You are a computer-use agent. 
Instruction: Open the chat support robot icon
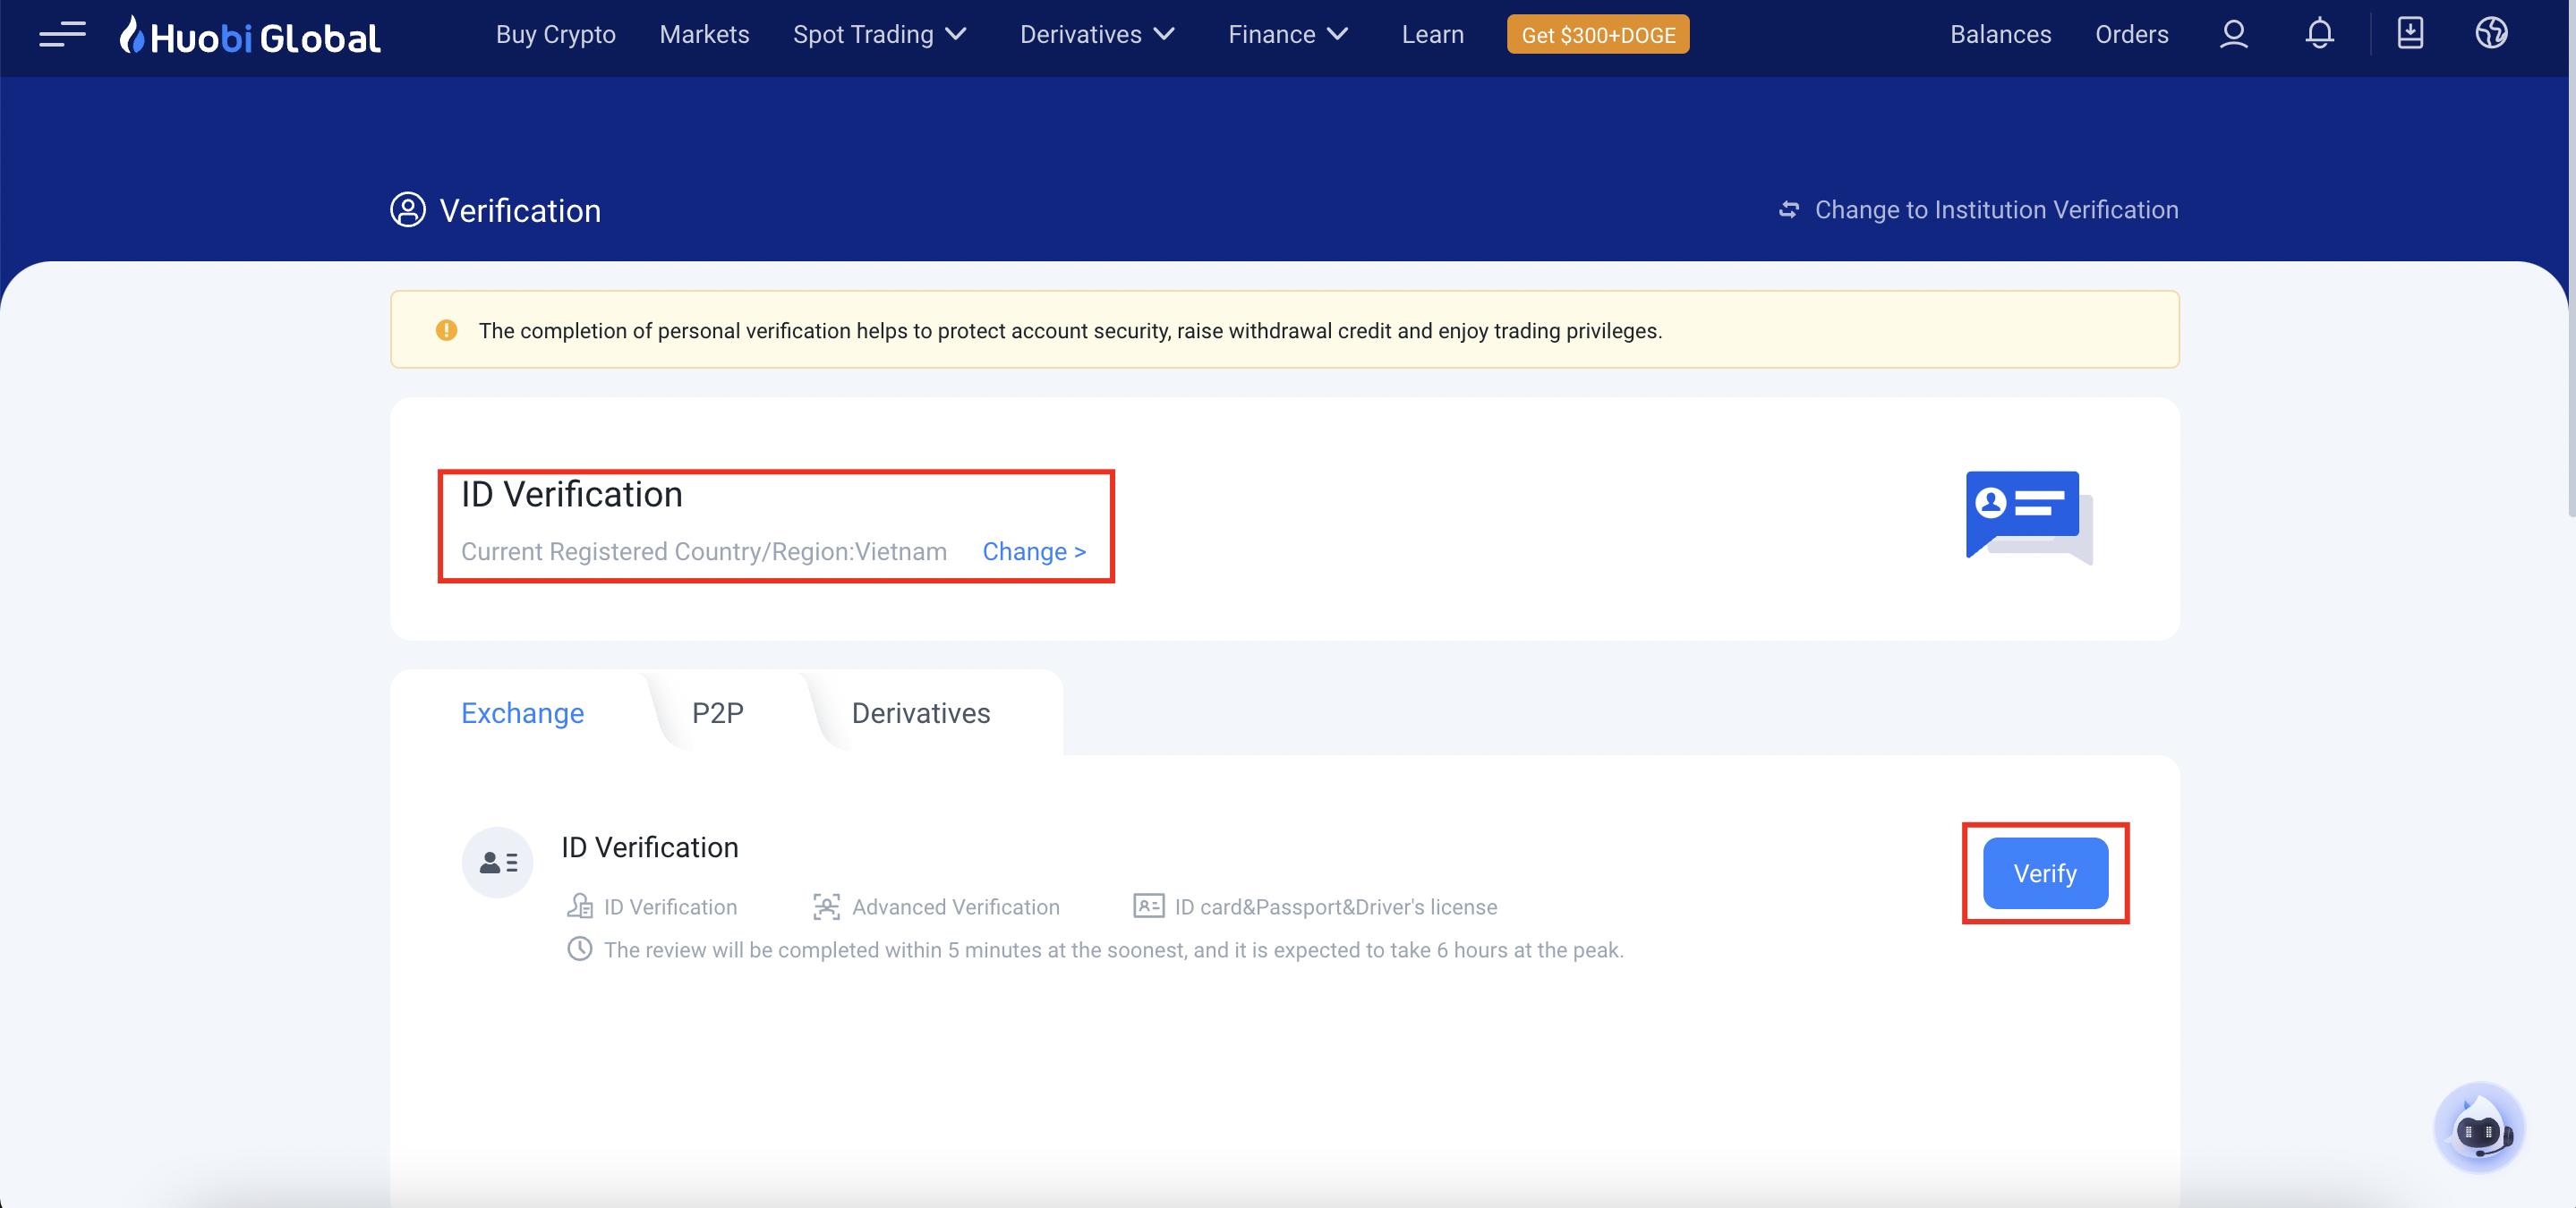(2478, 1129)
